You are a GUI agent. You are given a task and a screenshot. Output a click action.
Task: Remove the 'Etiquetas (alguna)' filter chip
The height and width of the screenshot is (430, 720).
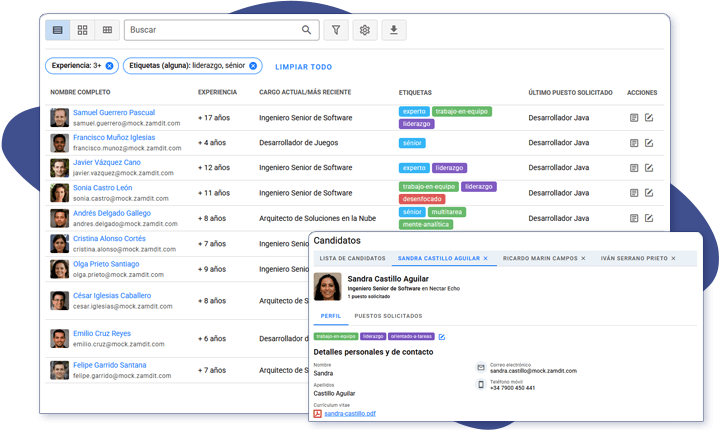[253, 66]
